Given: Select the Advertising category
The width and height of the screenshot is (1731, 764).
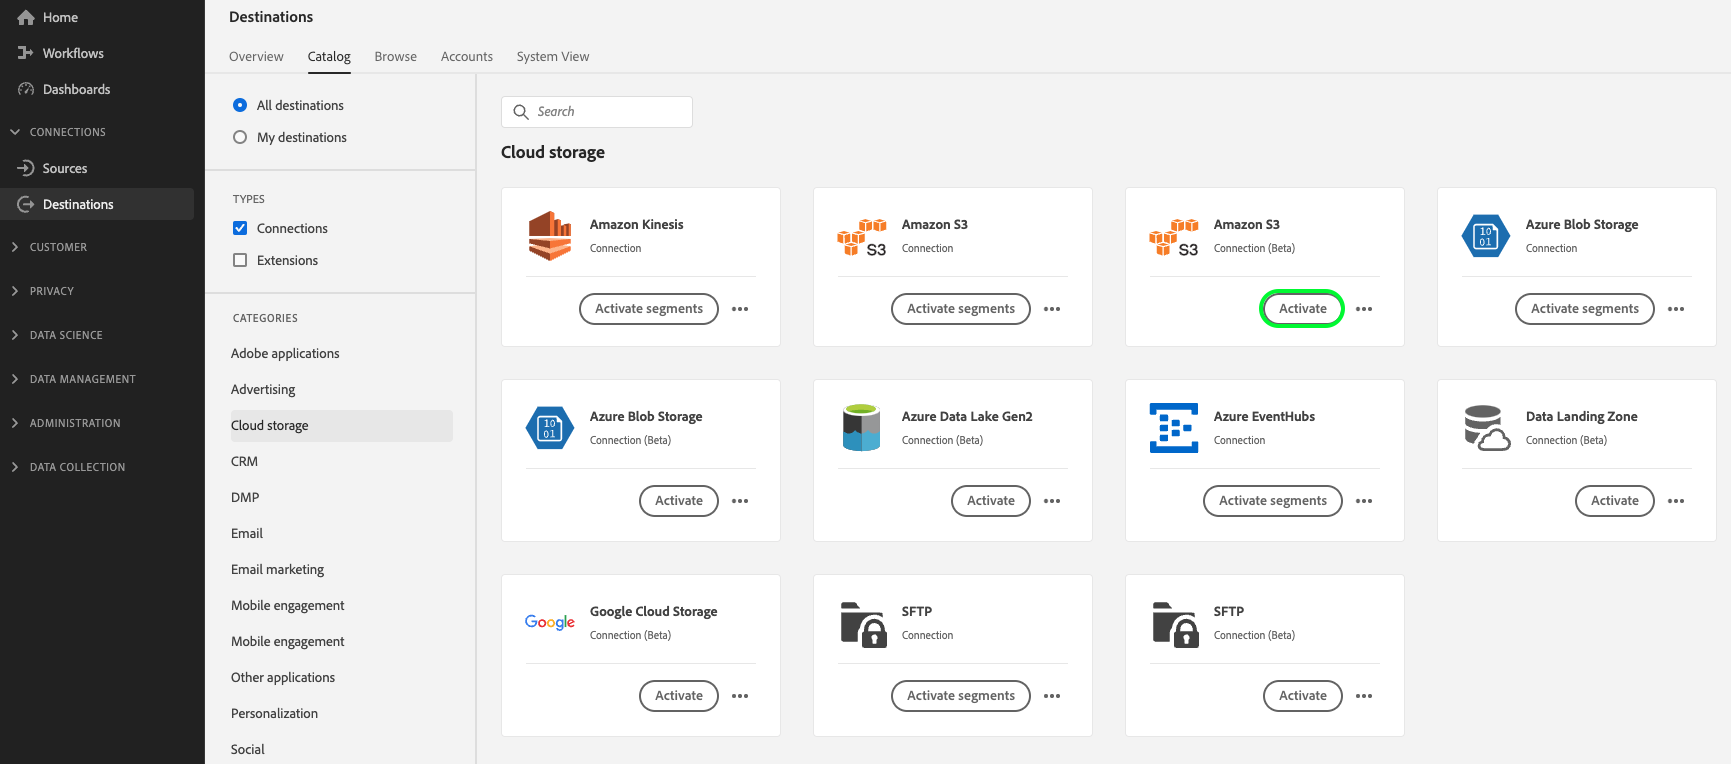Looking at the screenshot, I should point(263,389).
